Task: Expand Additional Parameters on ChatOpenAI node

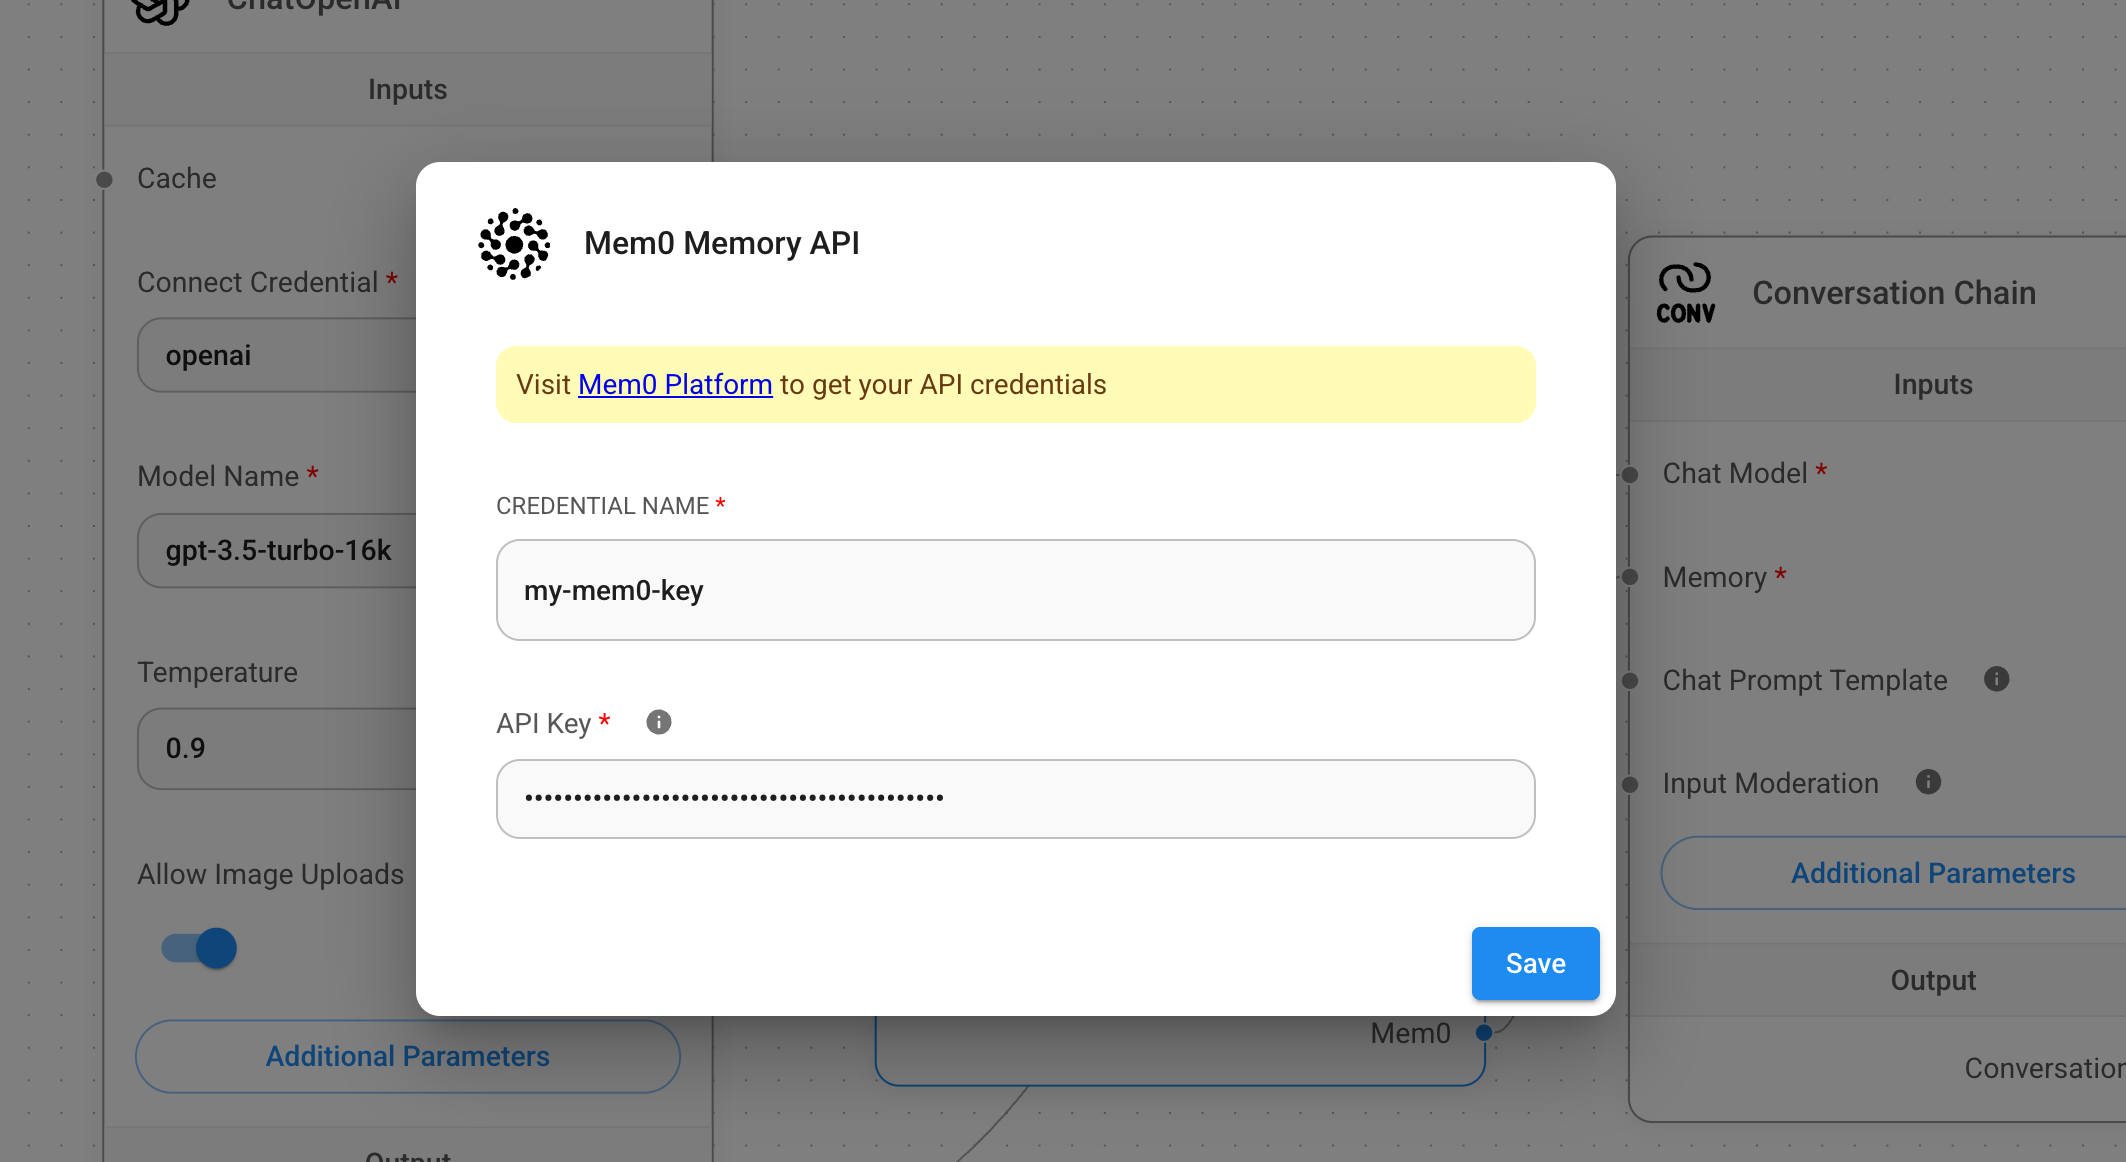Action: [x=407, y=1056]
